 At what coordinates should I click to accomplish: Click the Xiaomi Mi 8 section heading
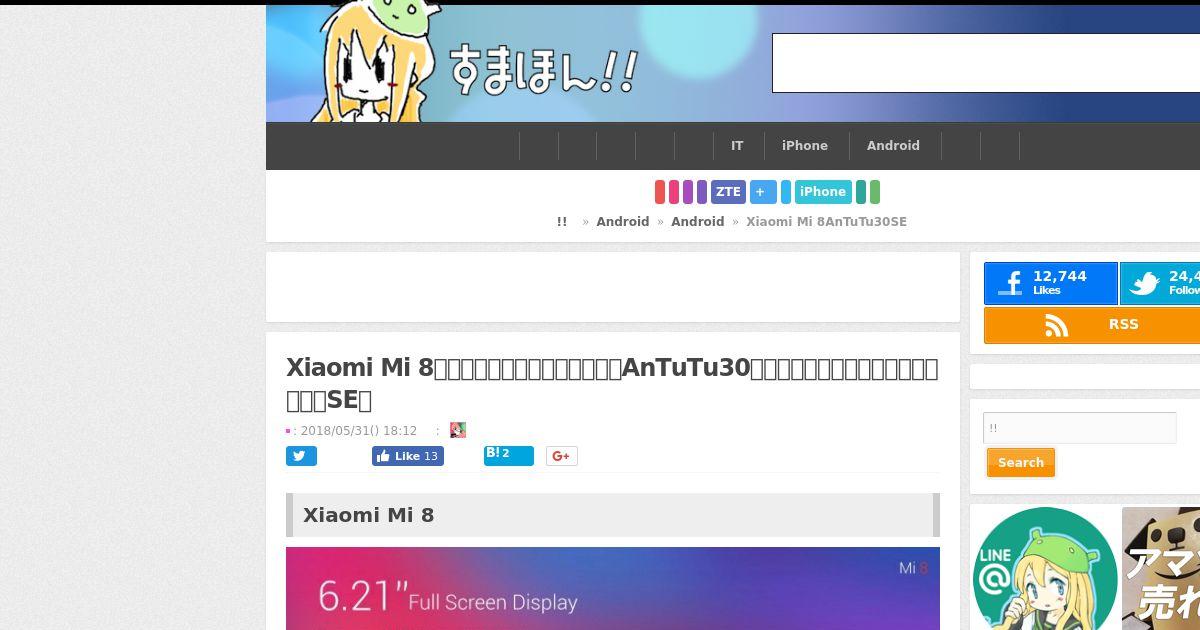[613, 515]
